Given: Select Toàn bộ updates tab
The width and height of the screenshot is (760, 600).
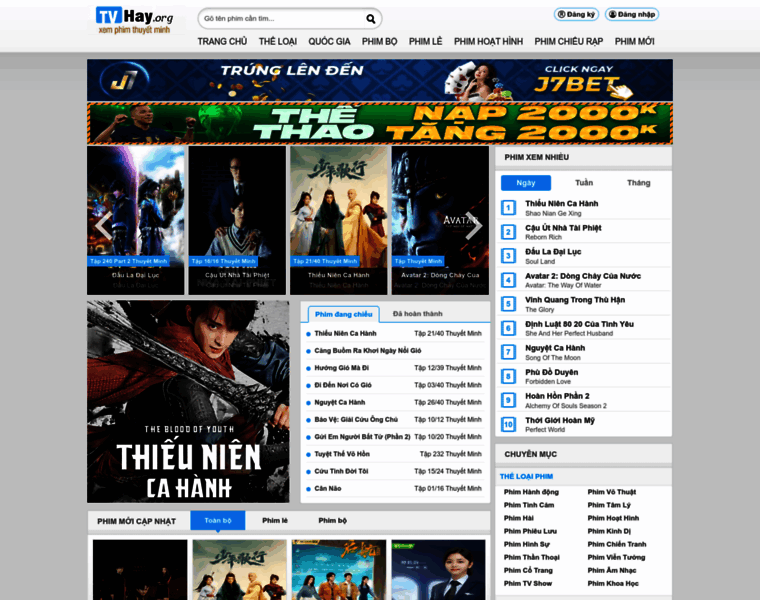Looking at the screenshot, I should coord(218,521).
